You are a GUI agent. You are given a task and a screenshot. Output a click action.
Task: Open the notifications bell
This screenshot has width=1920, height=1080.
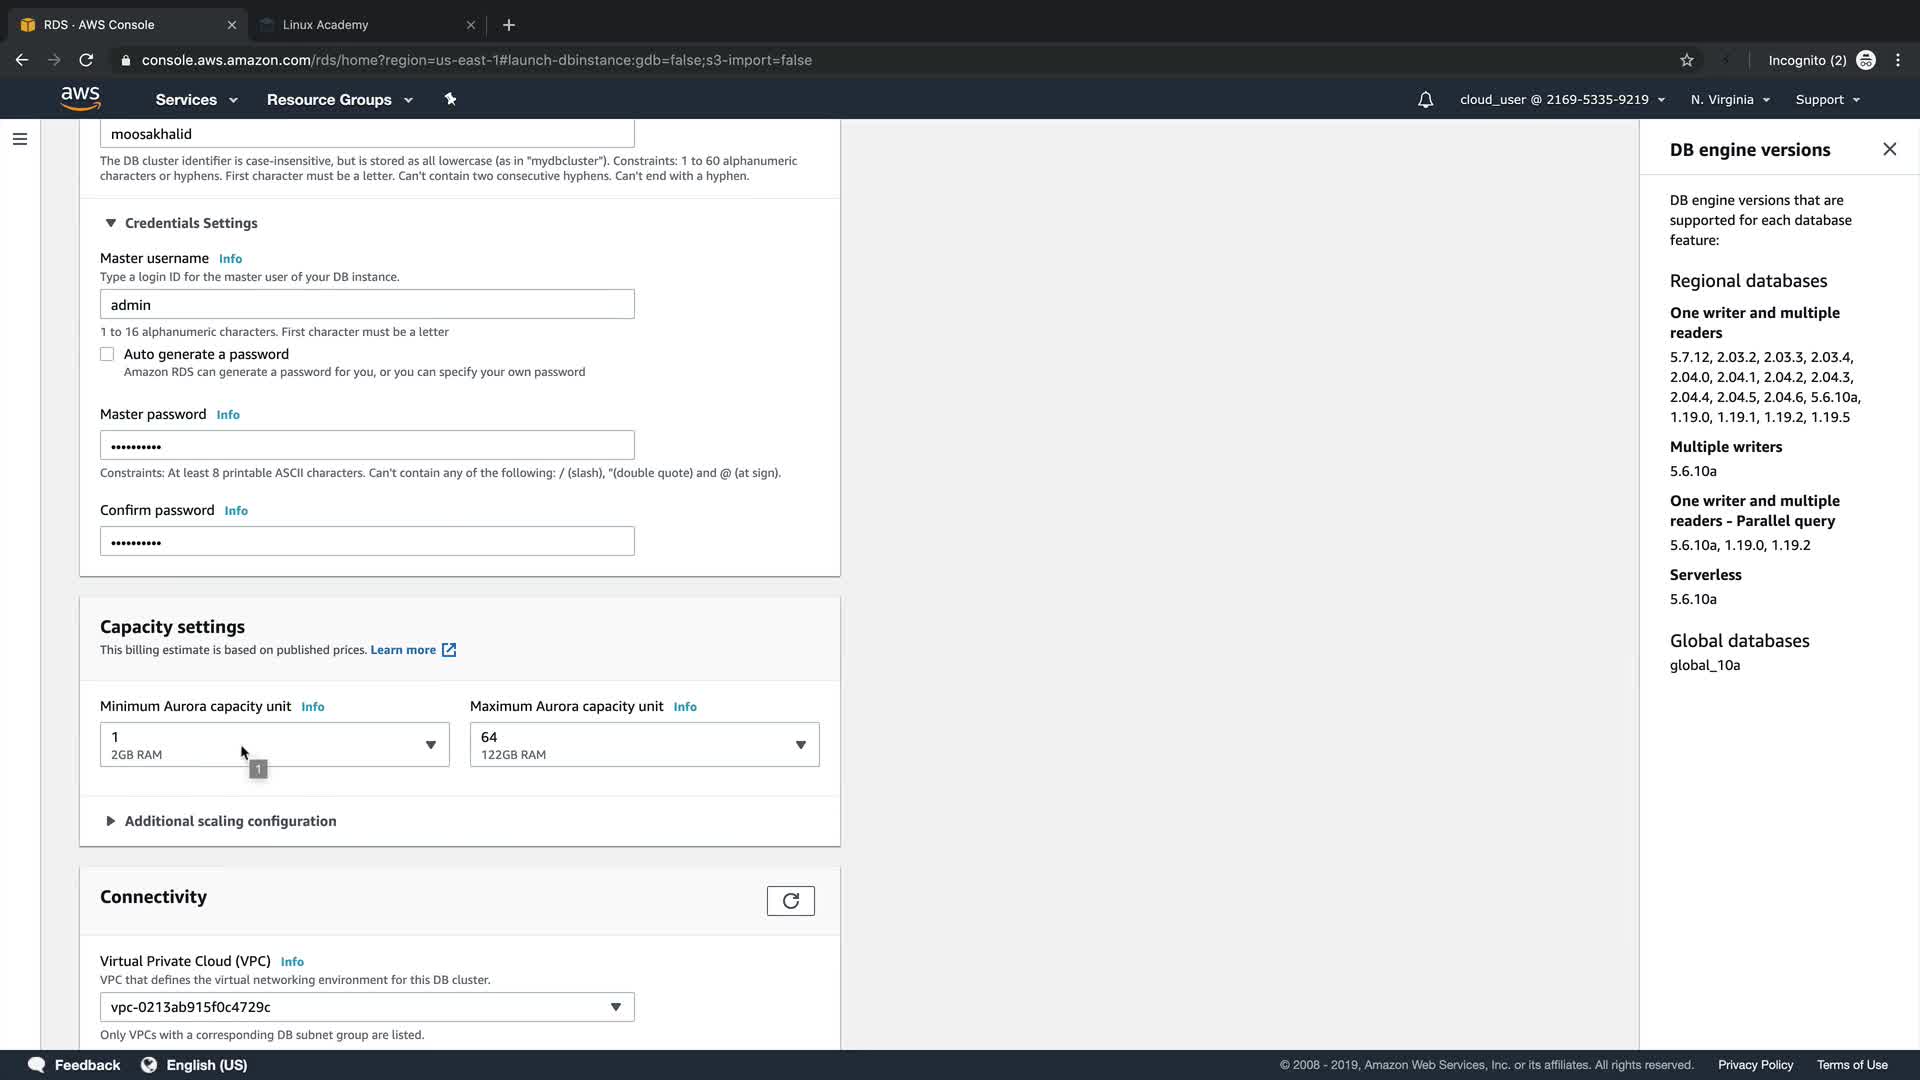pos(1425,99)
